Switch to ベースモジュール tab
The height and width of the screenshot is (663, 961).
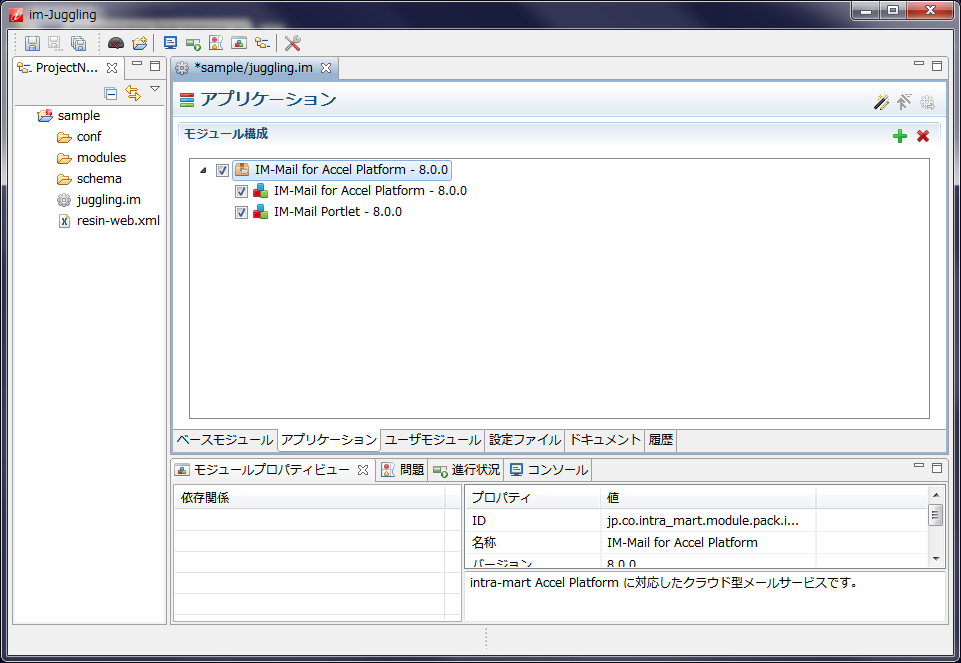(225, 440)
